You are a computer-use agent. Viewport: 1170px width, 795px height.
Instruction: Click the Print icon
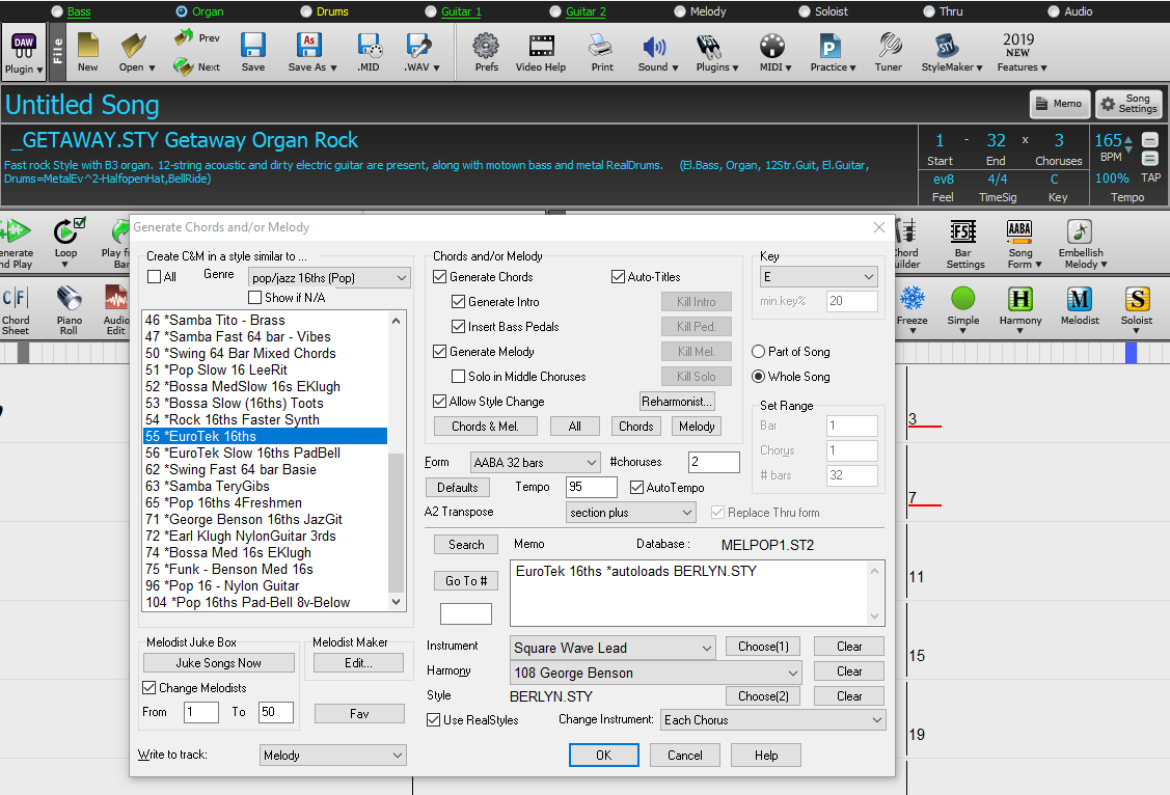(x=601, y=52)
